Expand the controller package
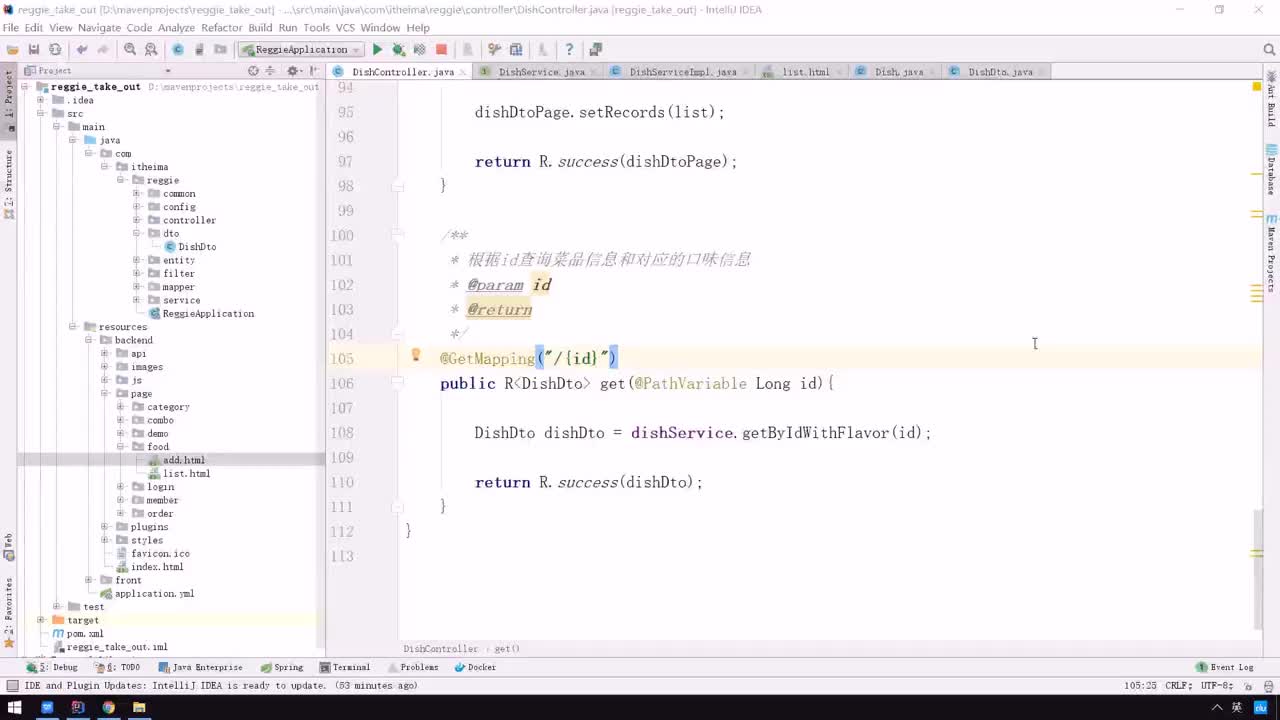The width and height of the screenshot is (1280, 720). click(x=137, y=220)
